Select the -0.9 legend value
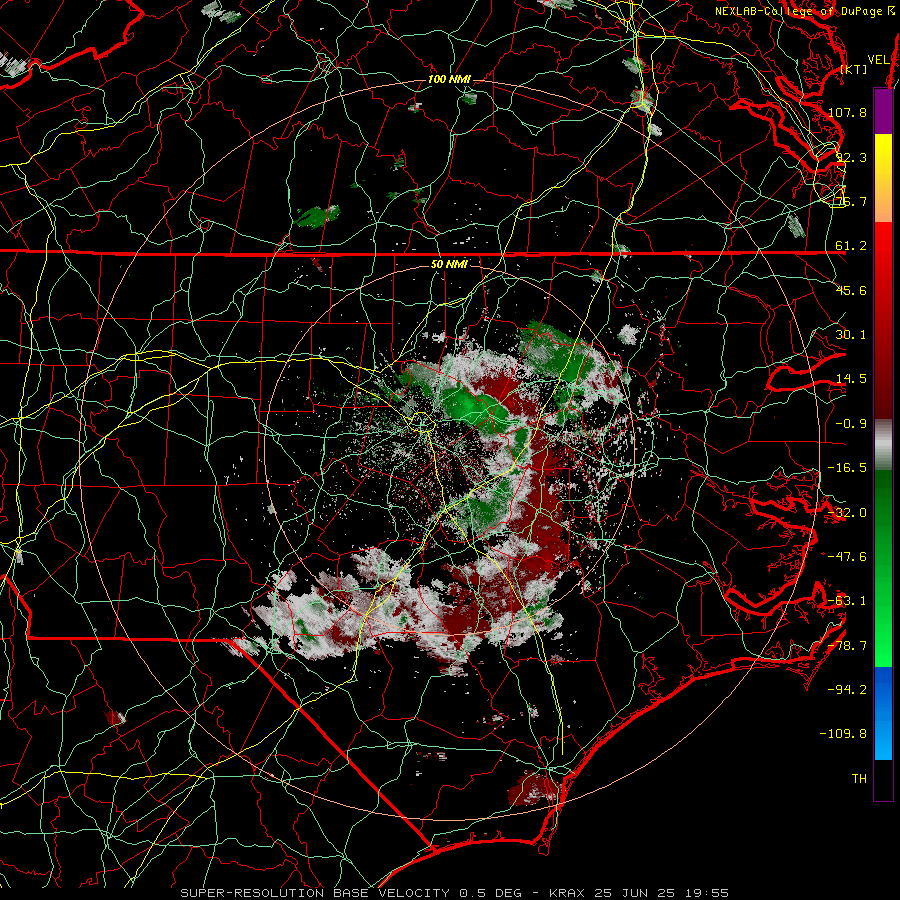This screenshot has height=900, width=900. 851,424
